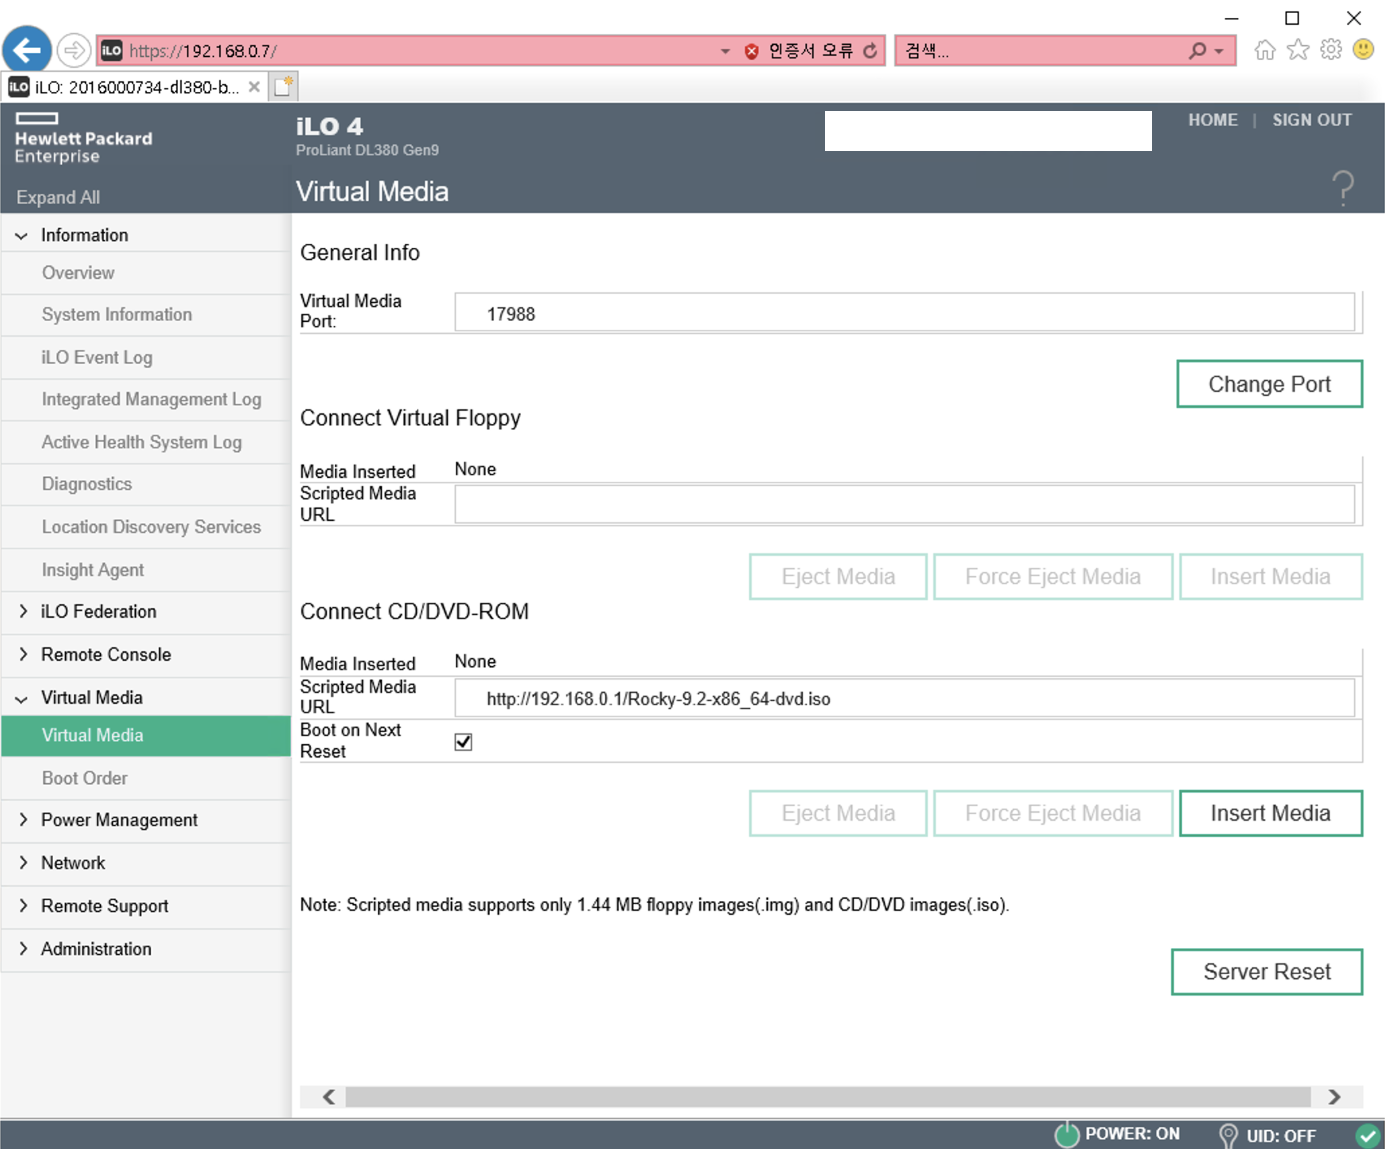Click Expand All in the sidebar

point(58,198)
